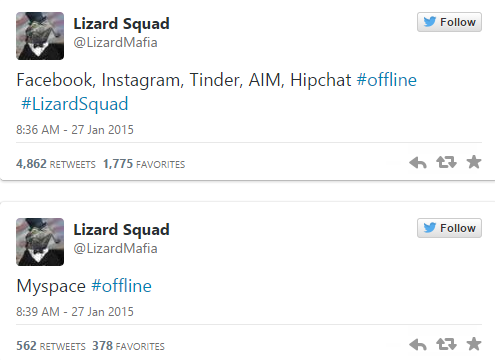Open #offline hashtag in first tweet
The width and height of the screenshot is (495, 360).
coord(387,80)
